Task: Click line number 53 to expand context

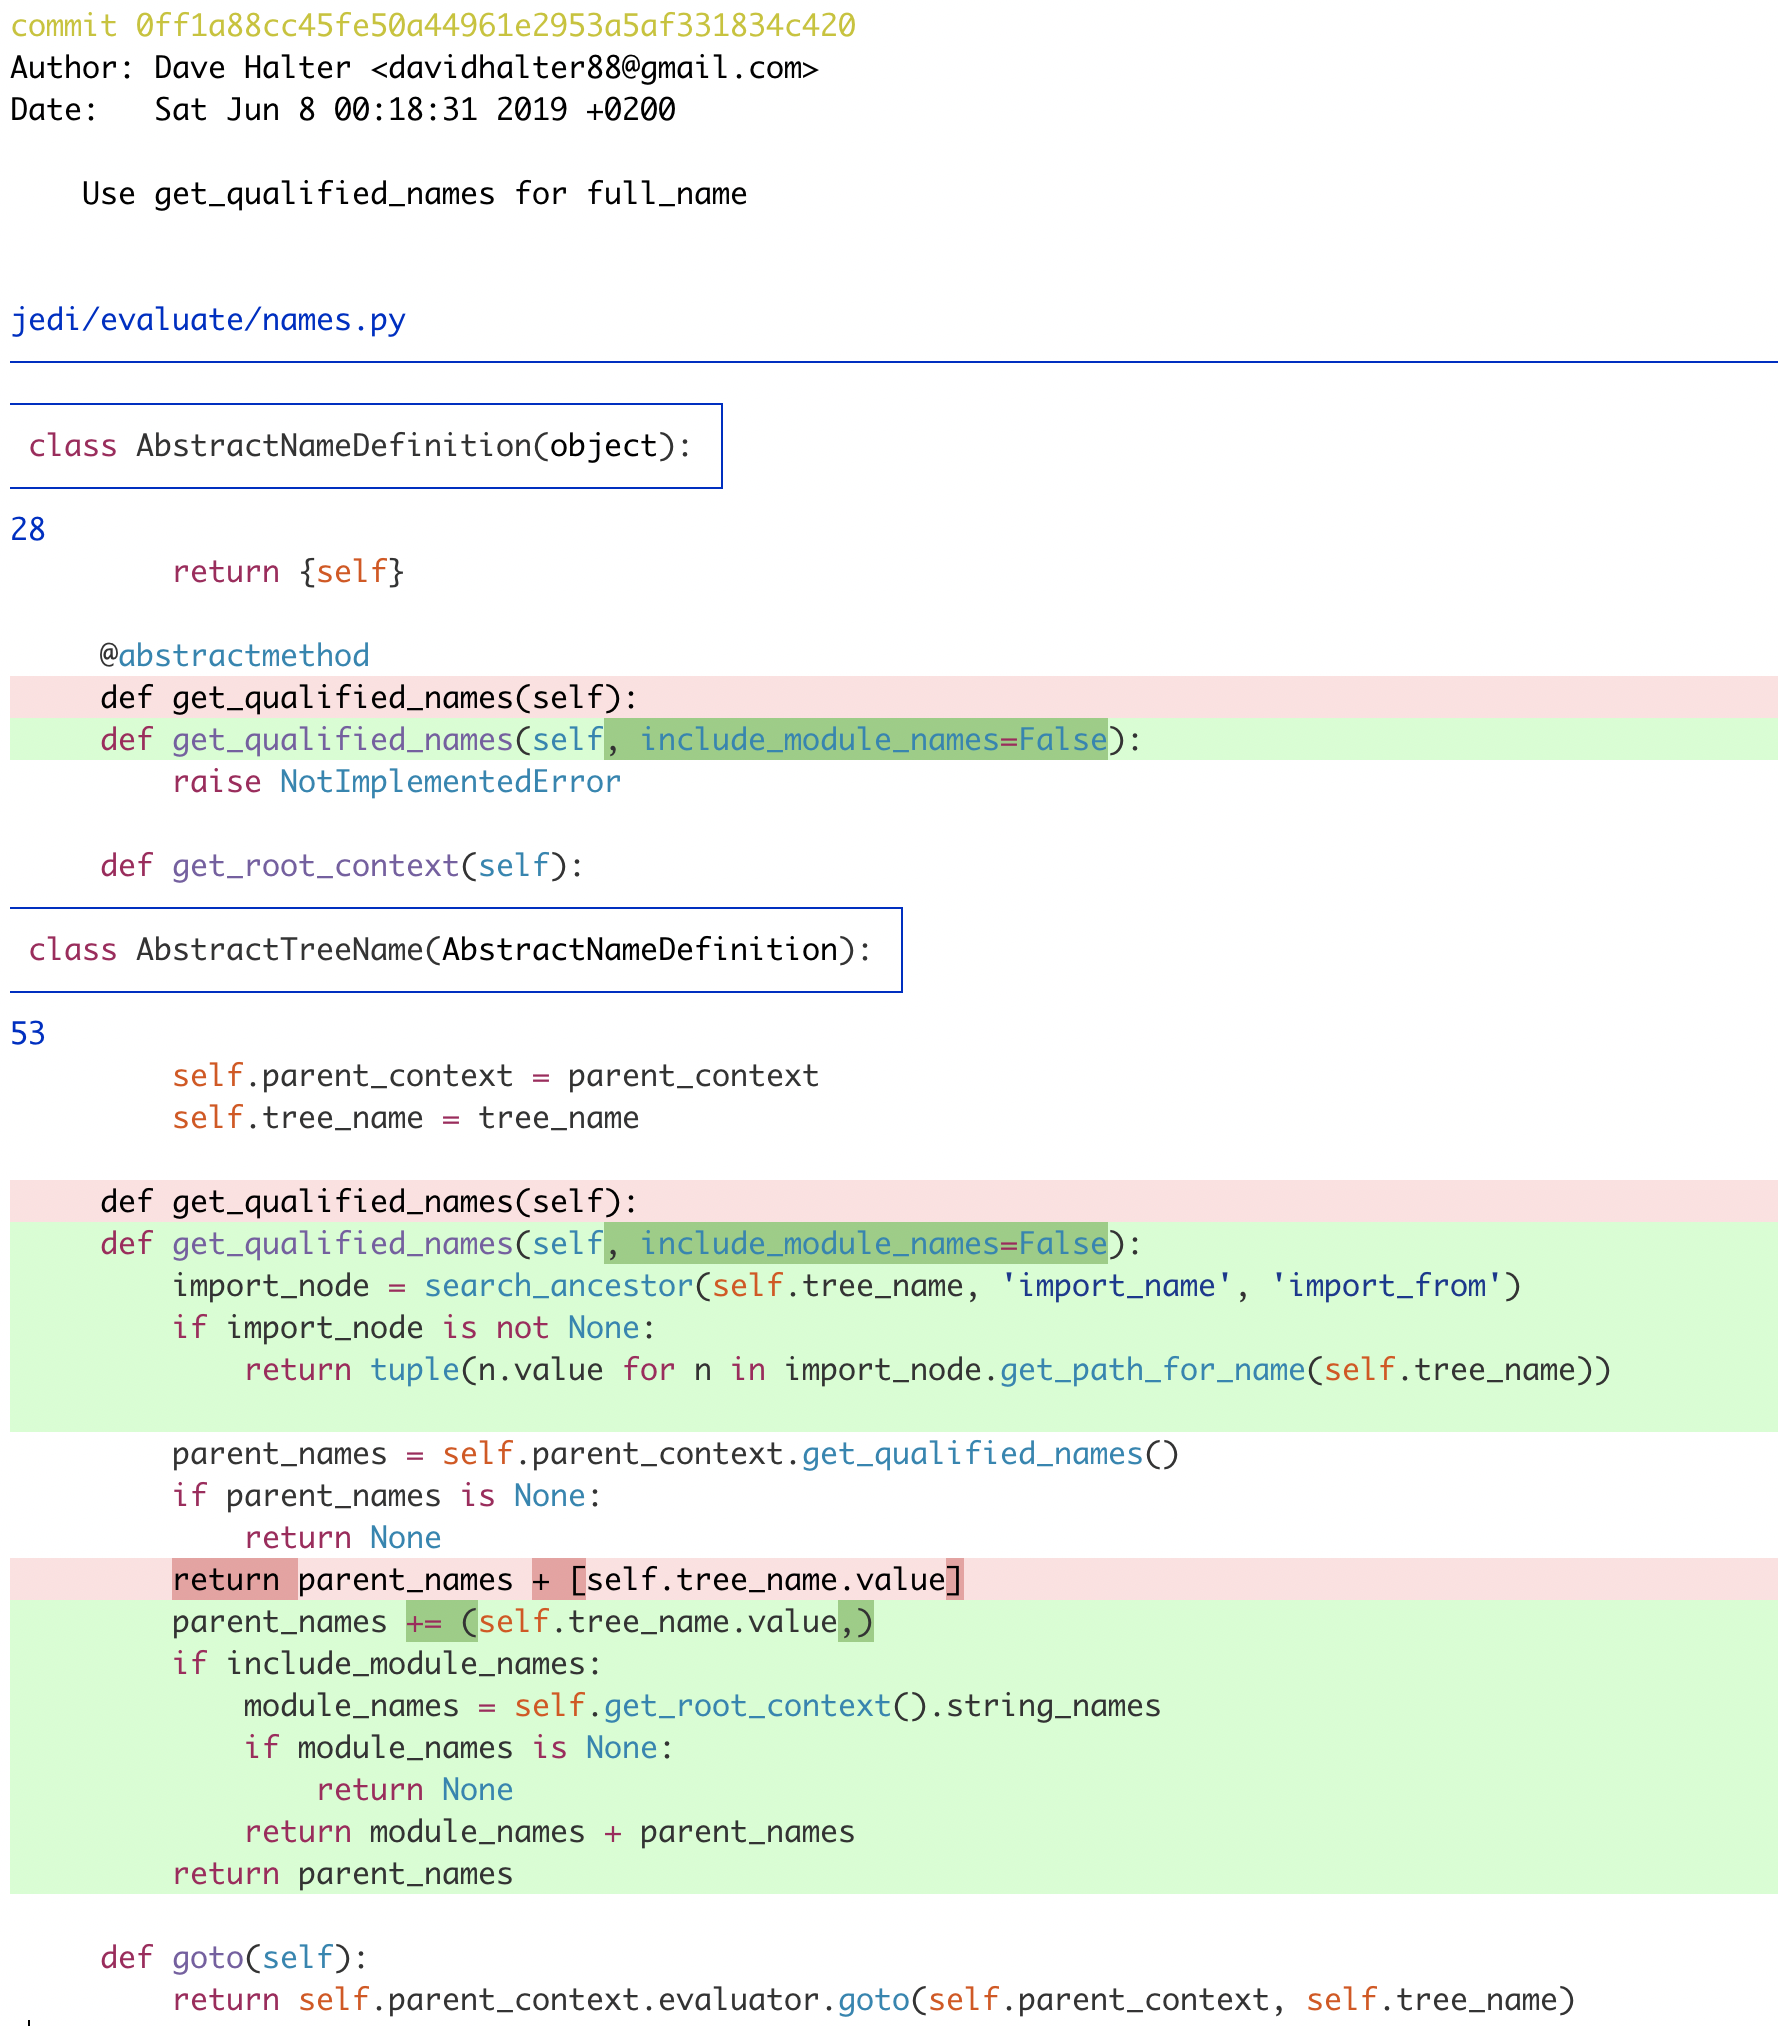Action: pyautogui.click(x=28, y=1033)
